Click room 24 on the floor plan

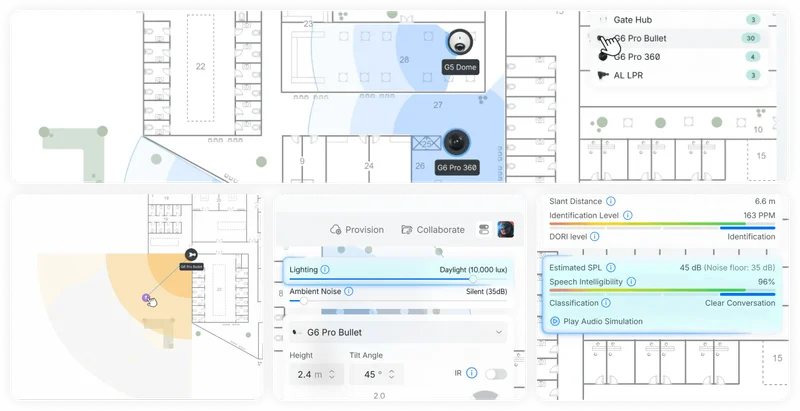369,166
